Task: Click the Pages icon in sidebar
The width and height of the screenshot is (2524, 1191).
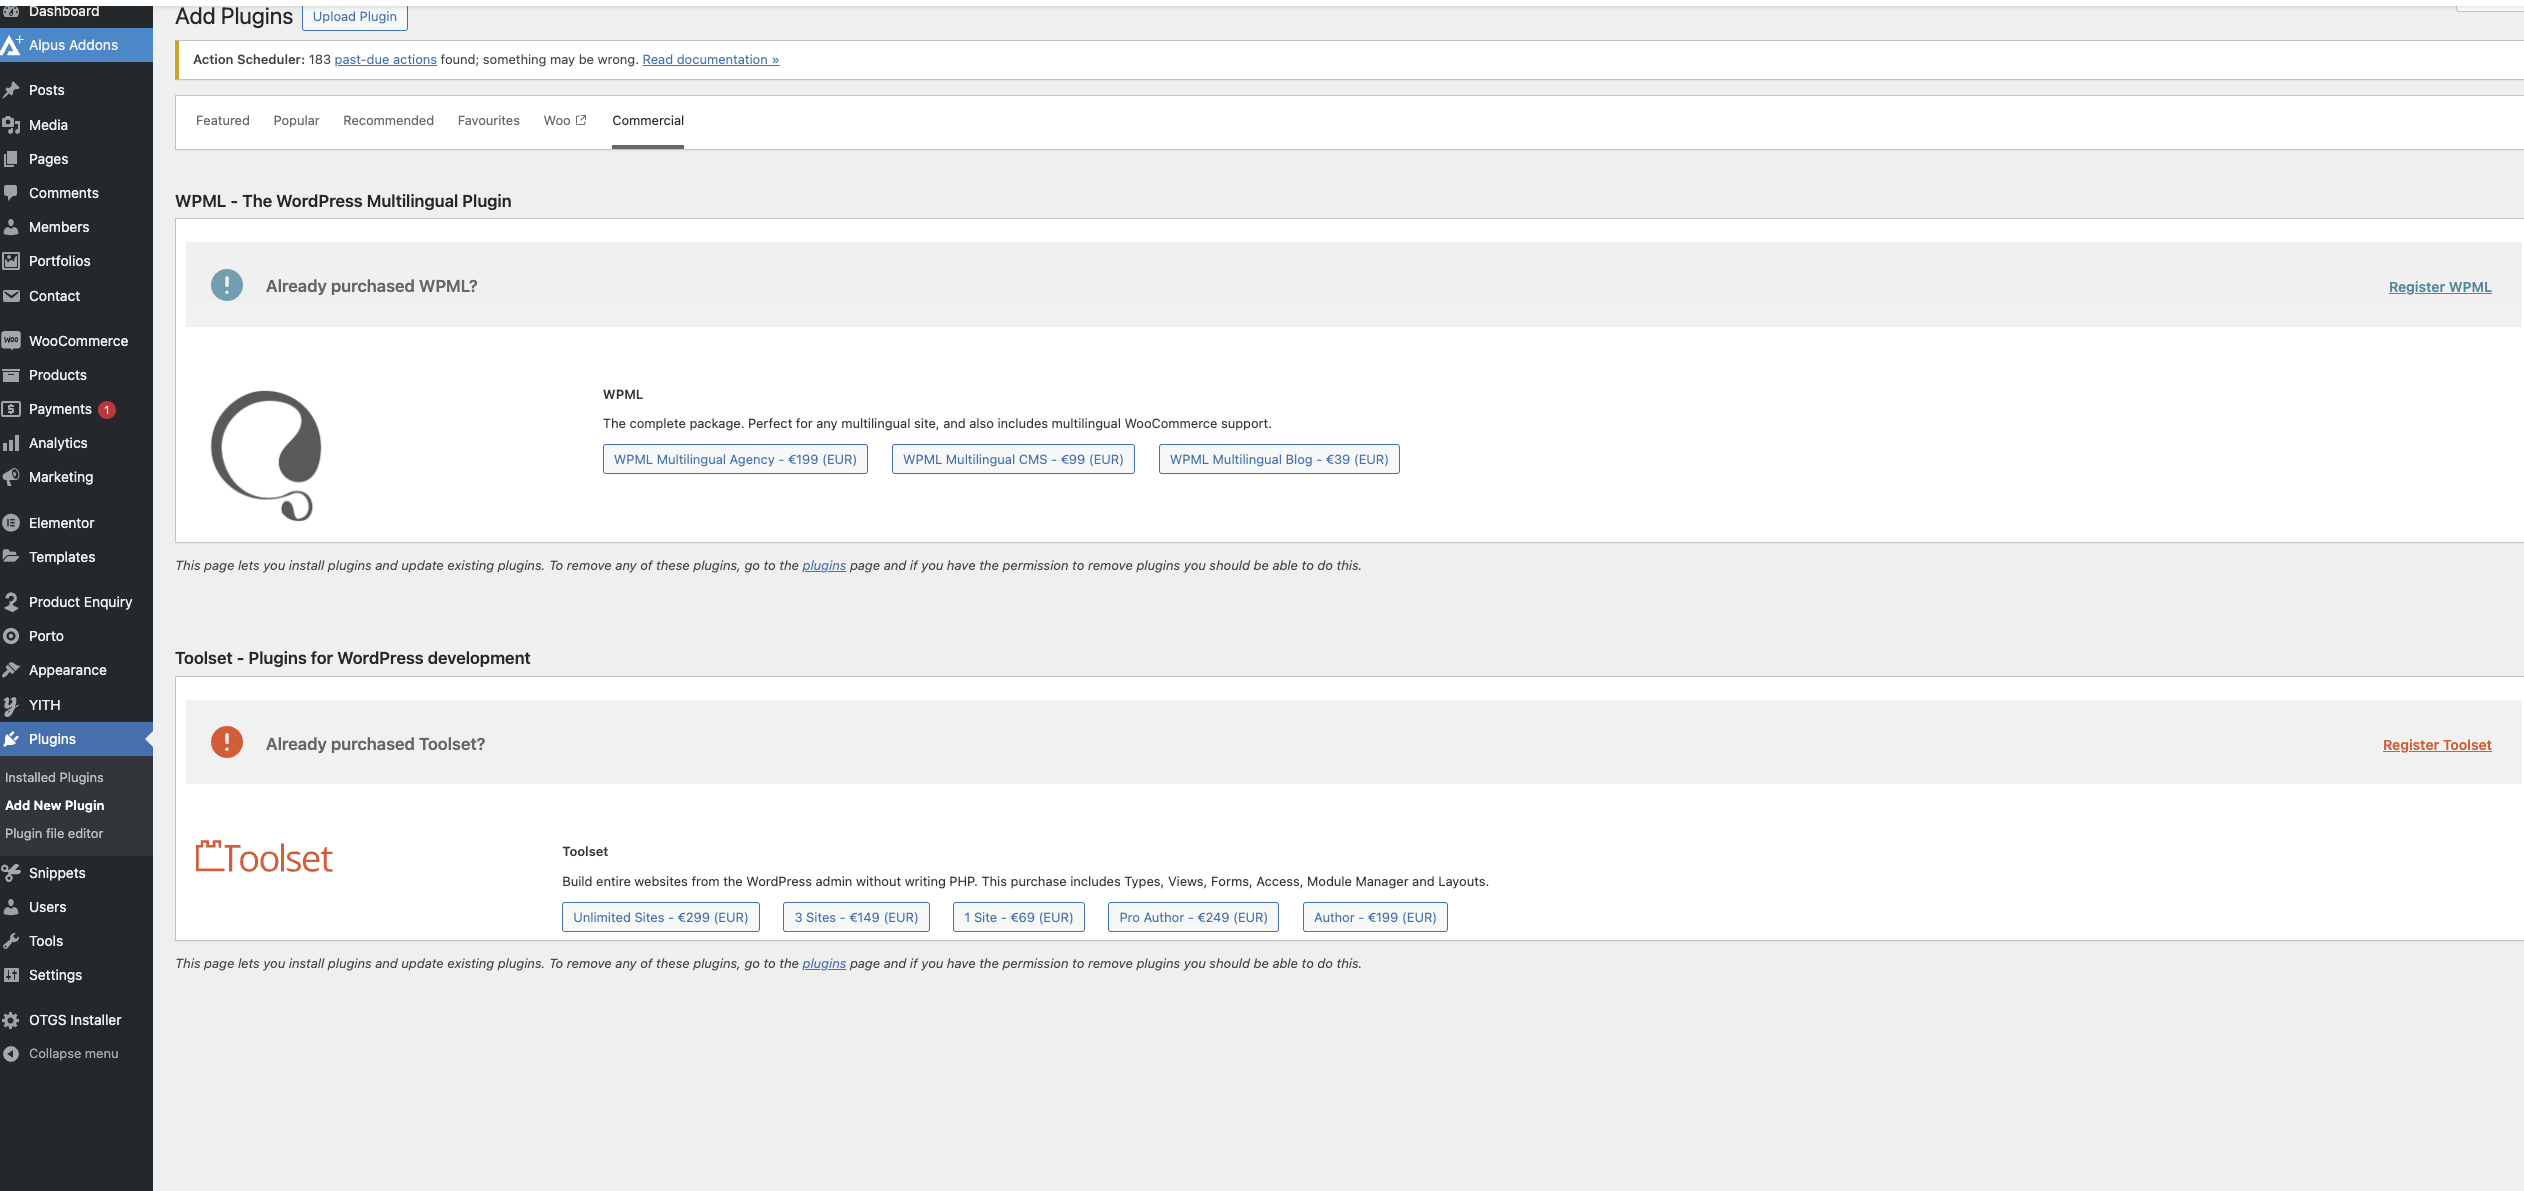Action: point(12,159)
